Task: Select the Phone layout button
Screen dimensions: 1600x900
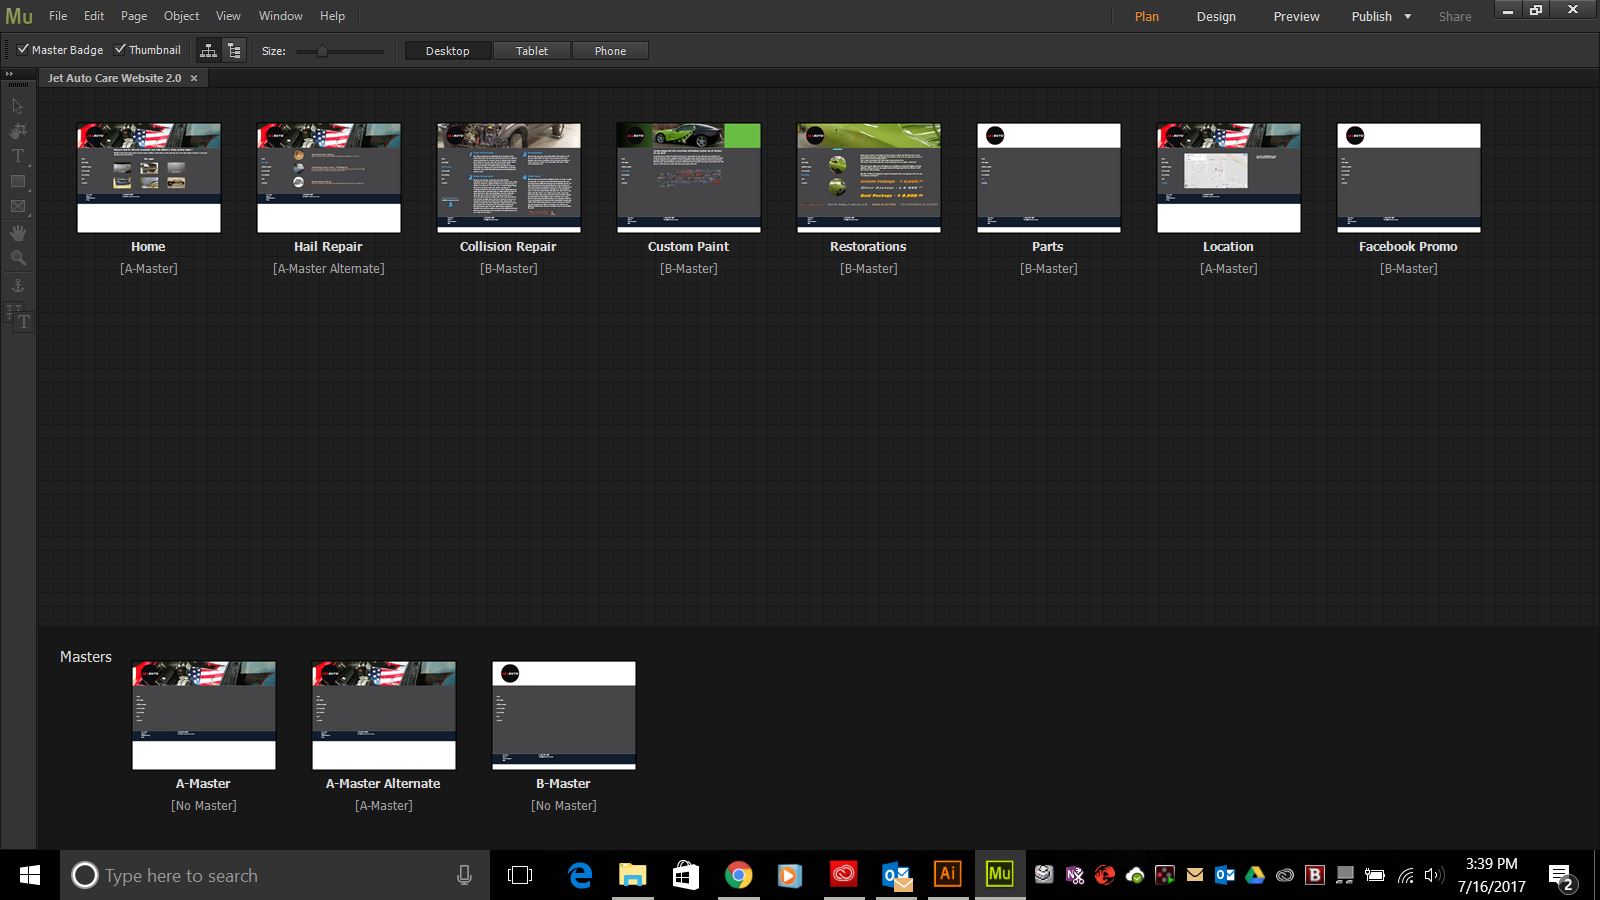Action: pyautogui.click(x=610, y=51)
